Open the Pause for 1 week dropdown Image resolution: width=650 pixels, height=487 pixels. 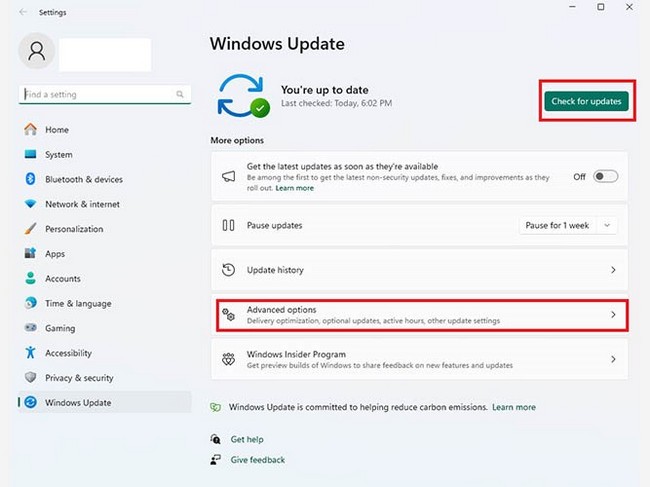click(607, 225)
